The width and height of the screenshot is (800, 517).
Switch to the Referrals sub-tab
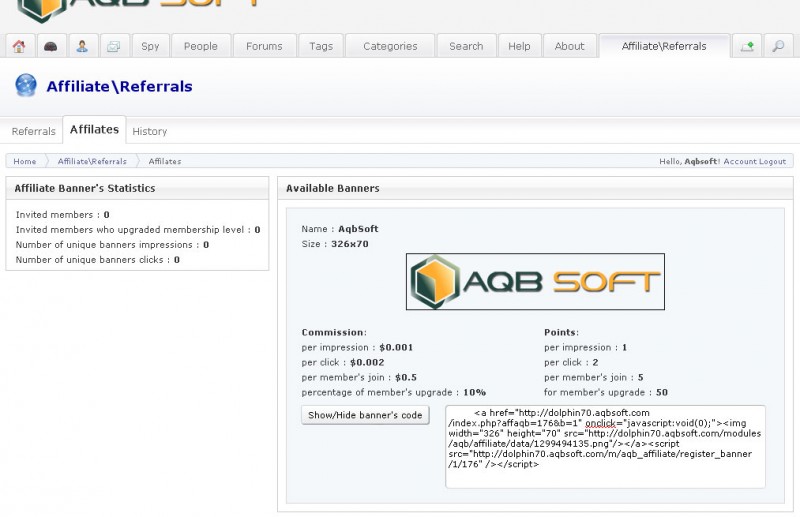pos(34,131)
